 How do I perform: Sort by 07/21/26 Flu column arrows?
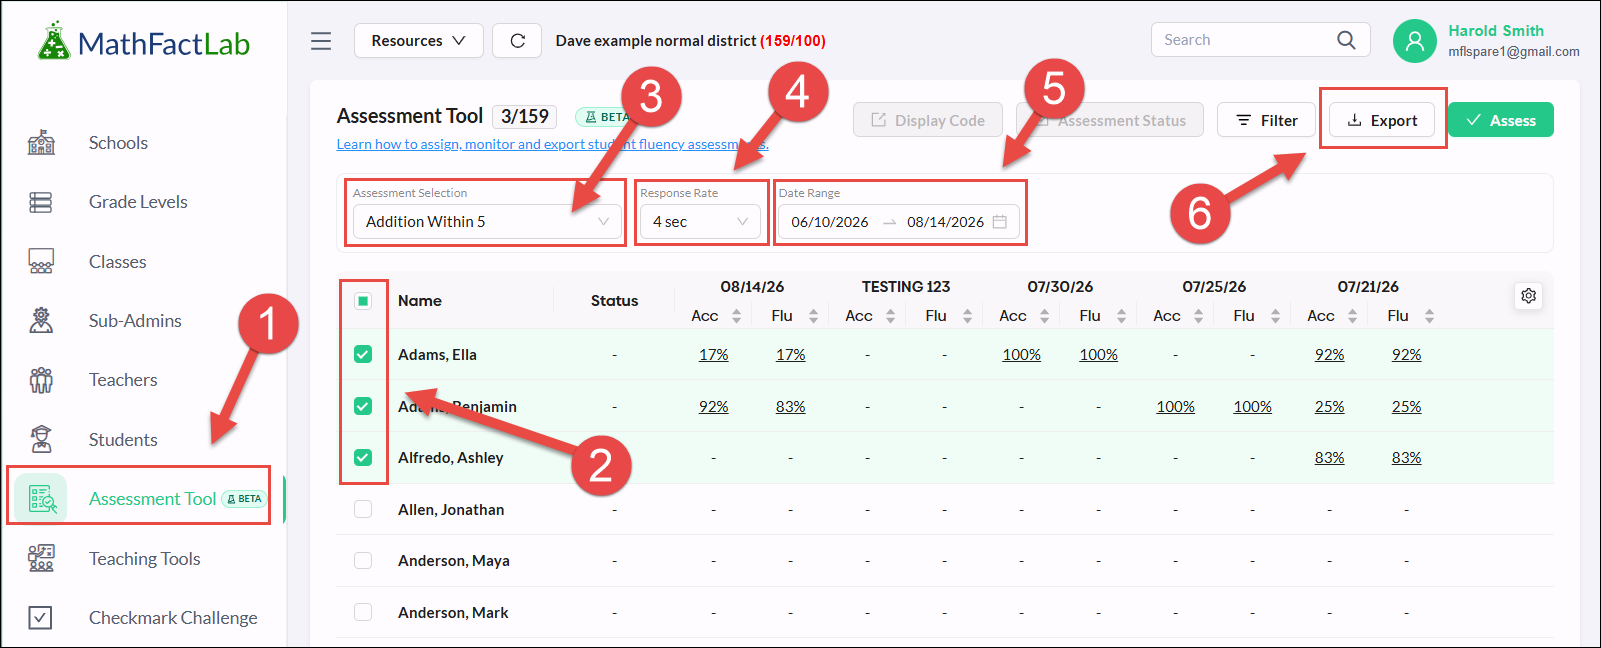(1430, 316)
